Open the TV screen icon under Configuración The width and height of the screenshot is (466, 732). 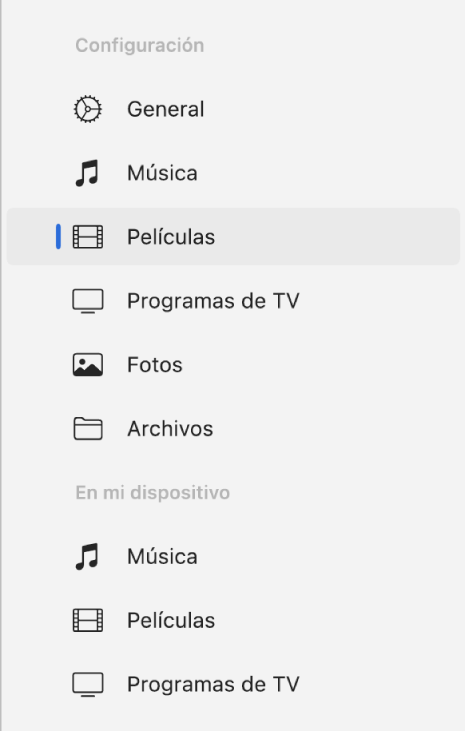pos(87,301)
